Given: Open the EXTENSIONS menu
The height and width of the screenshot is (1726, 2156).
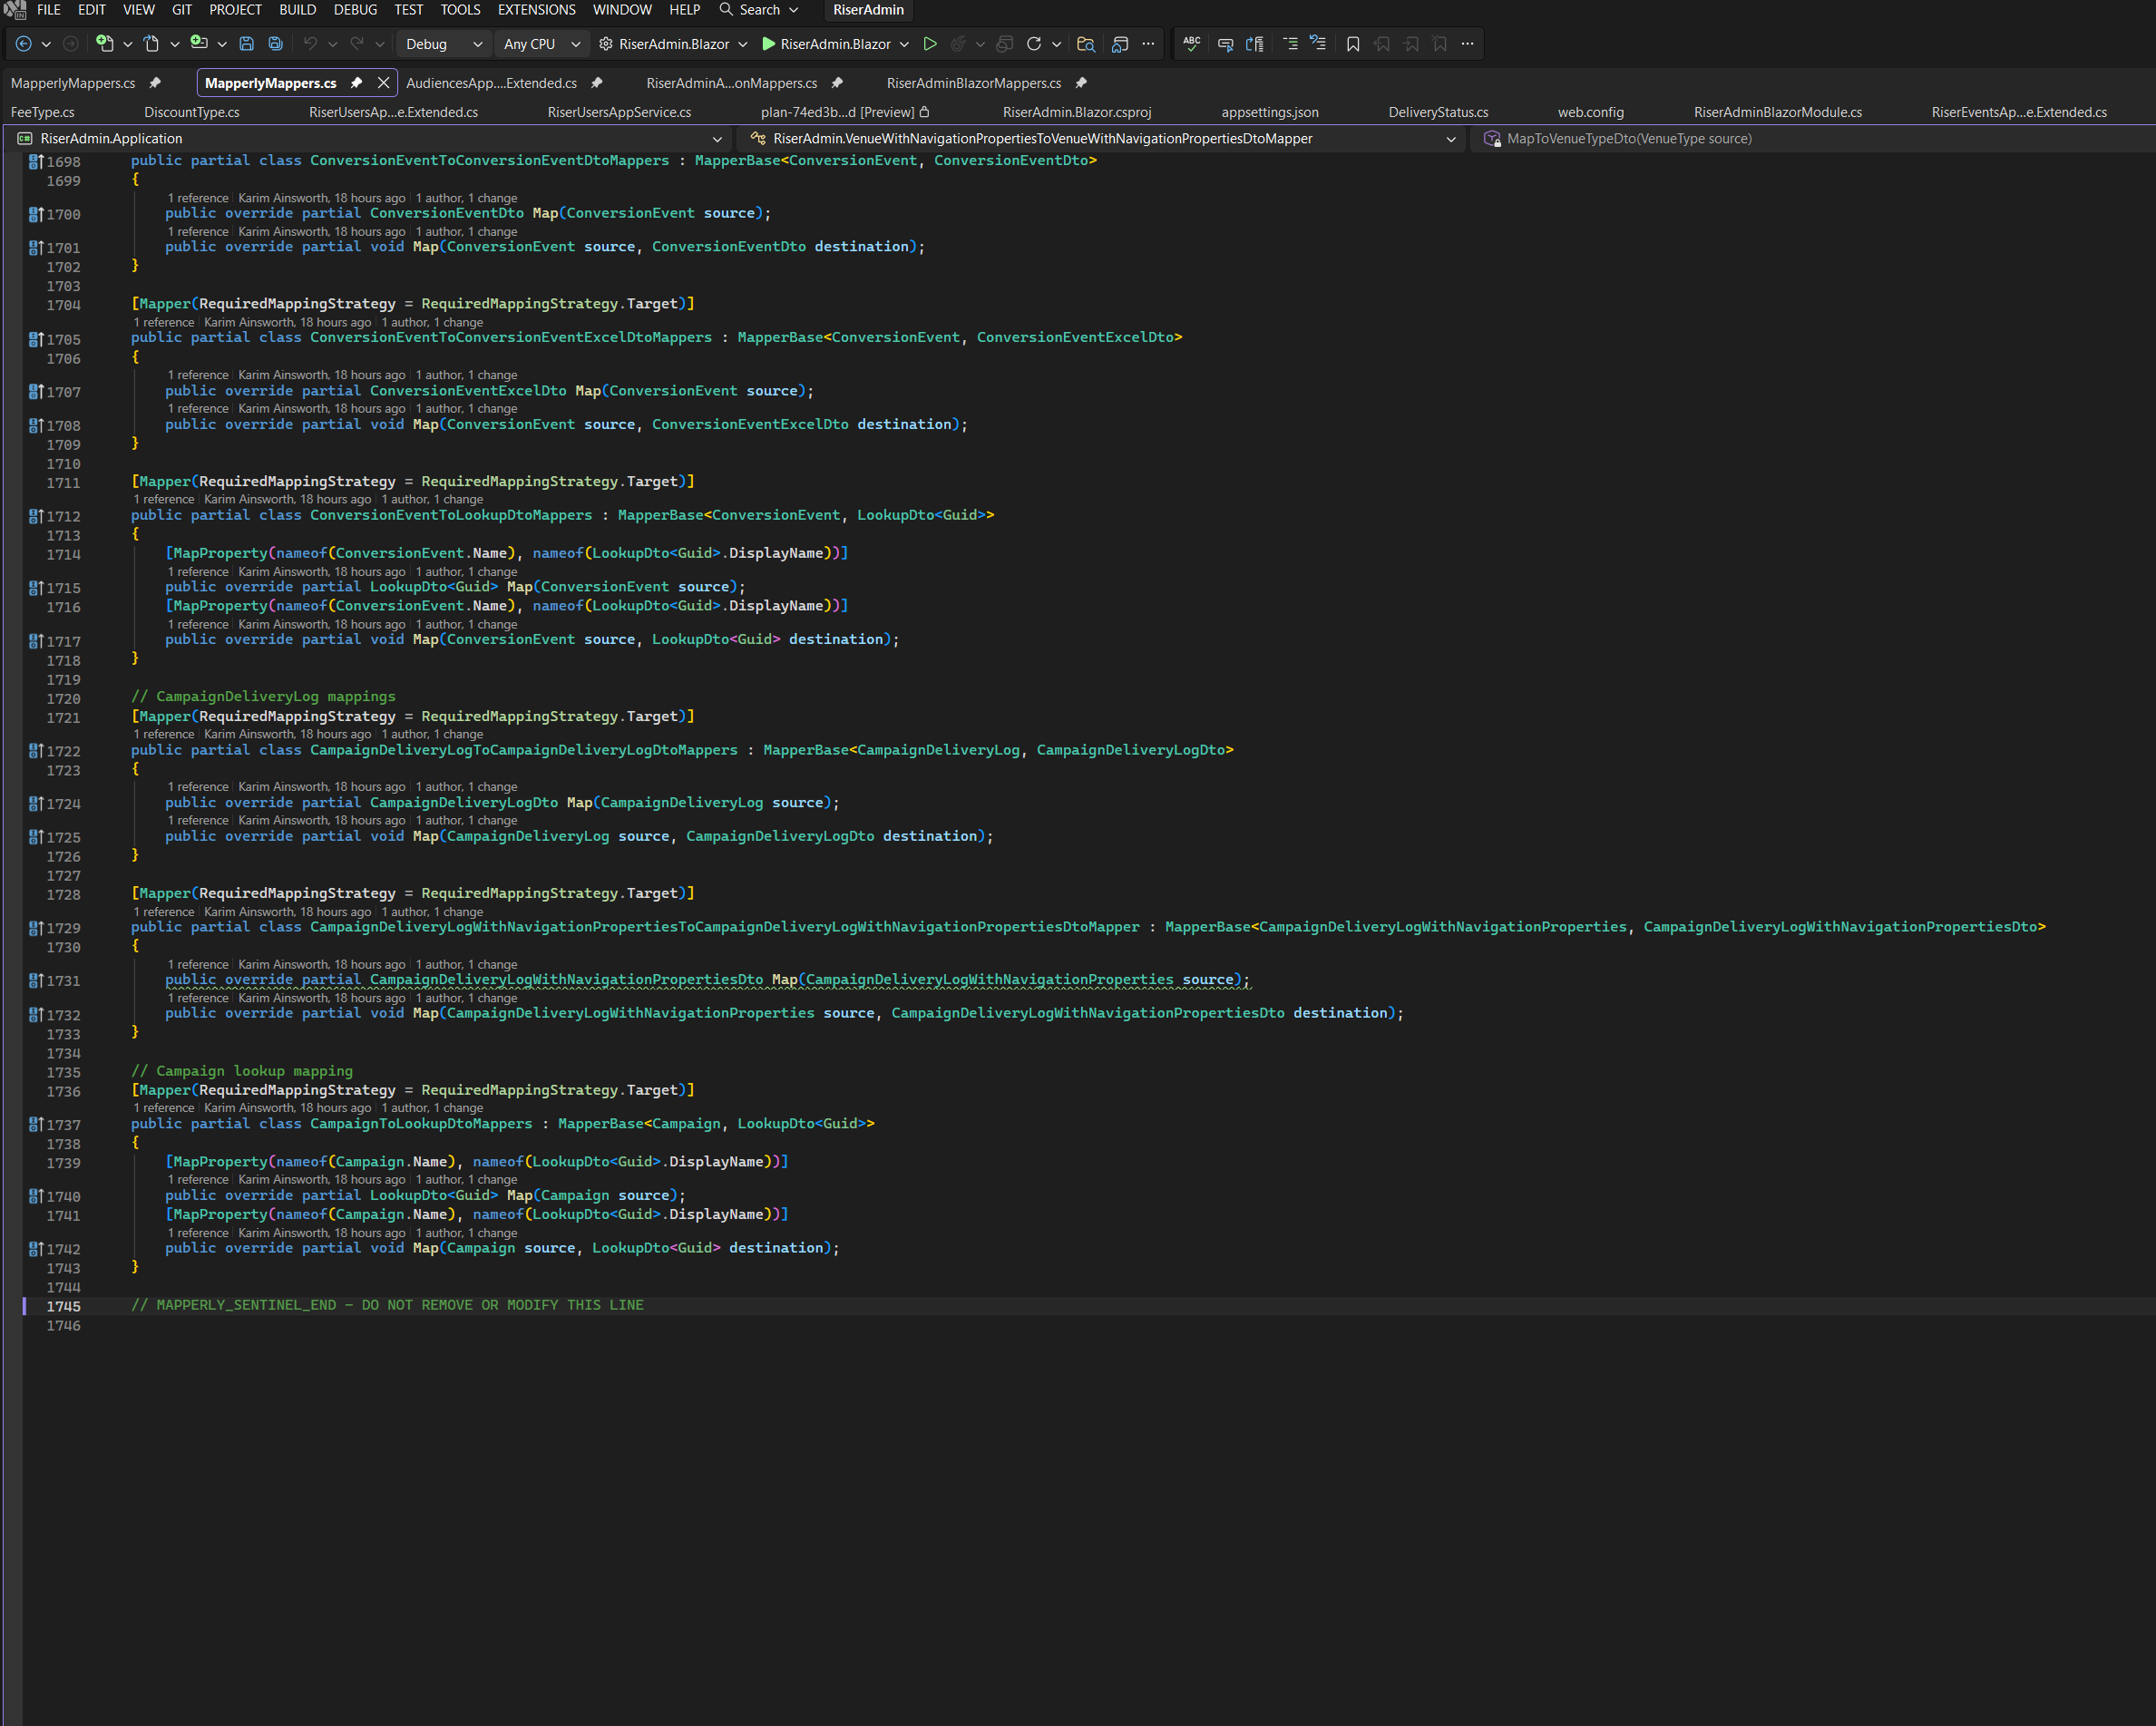Looking at the screenshot, I should (536, 10).
